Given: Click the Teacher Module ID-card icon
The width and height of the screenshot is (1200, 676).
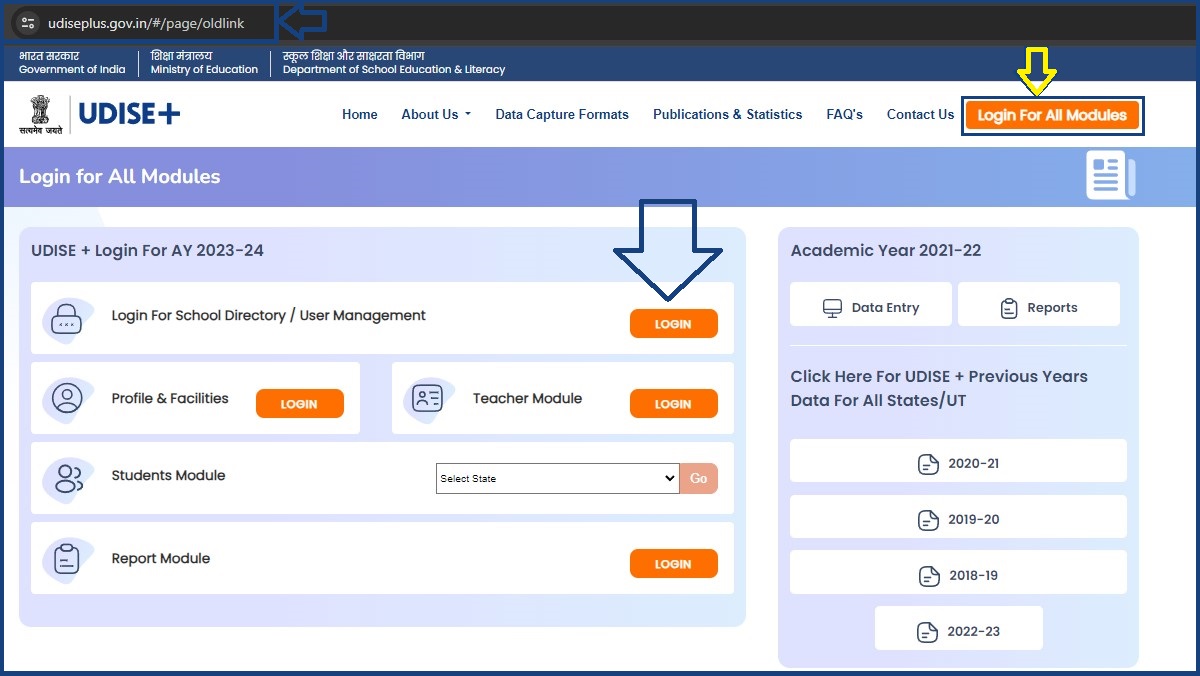Looking at the screenshot, I should (428, 398).
